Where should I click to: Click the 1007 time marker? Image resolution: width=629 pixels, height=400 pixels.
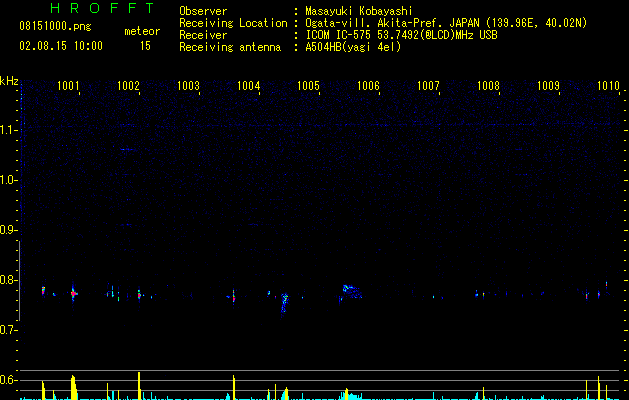point(428,86)
